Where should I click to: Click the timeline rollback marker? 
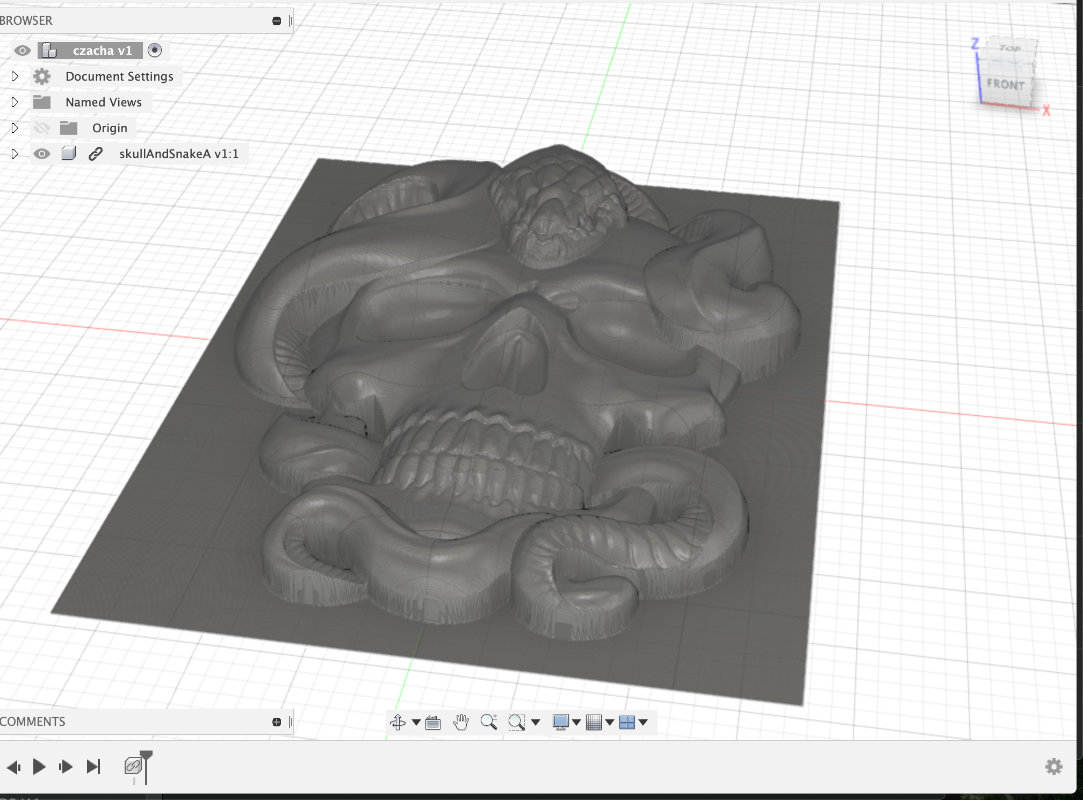click(x=146, y=766)
